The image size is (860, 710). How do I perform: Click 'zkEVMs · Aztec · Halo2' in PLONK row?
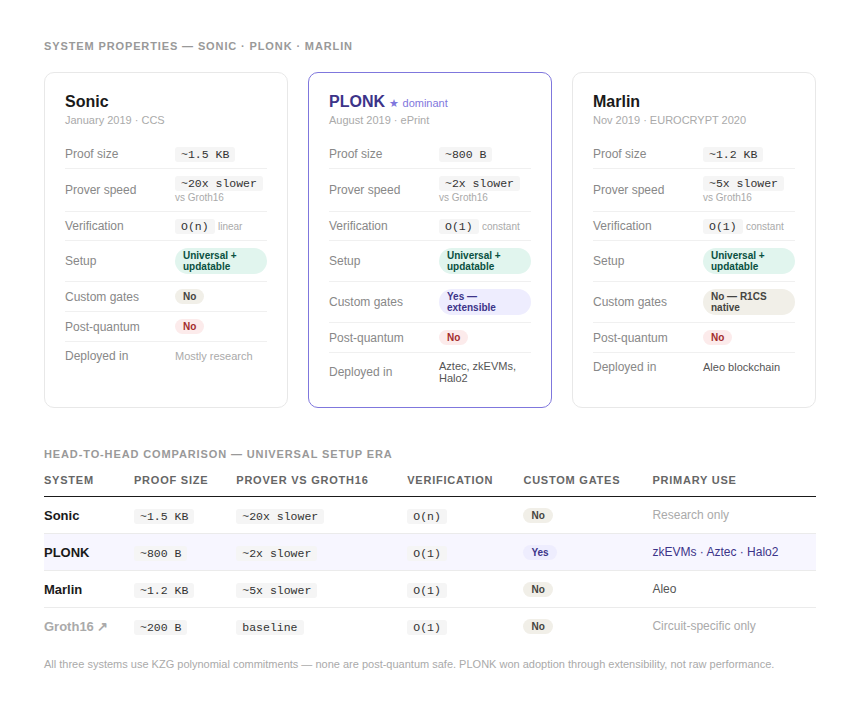715,552
